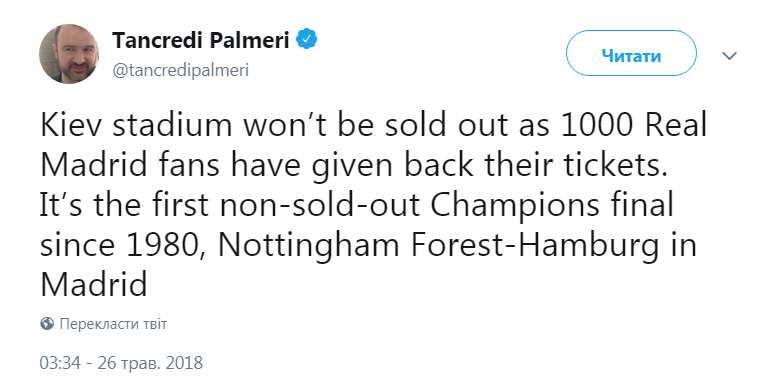772x384 pixels.
Task: Click the Читати follow button
Action: coord(631,54)
